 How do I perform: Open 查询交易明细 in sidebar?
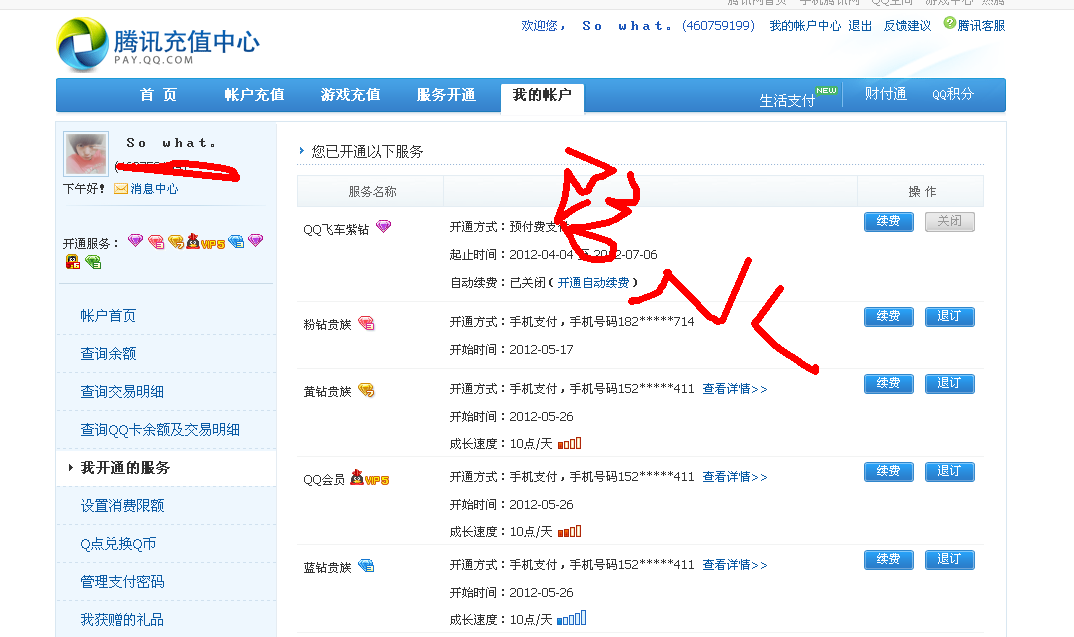122,392
